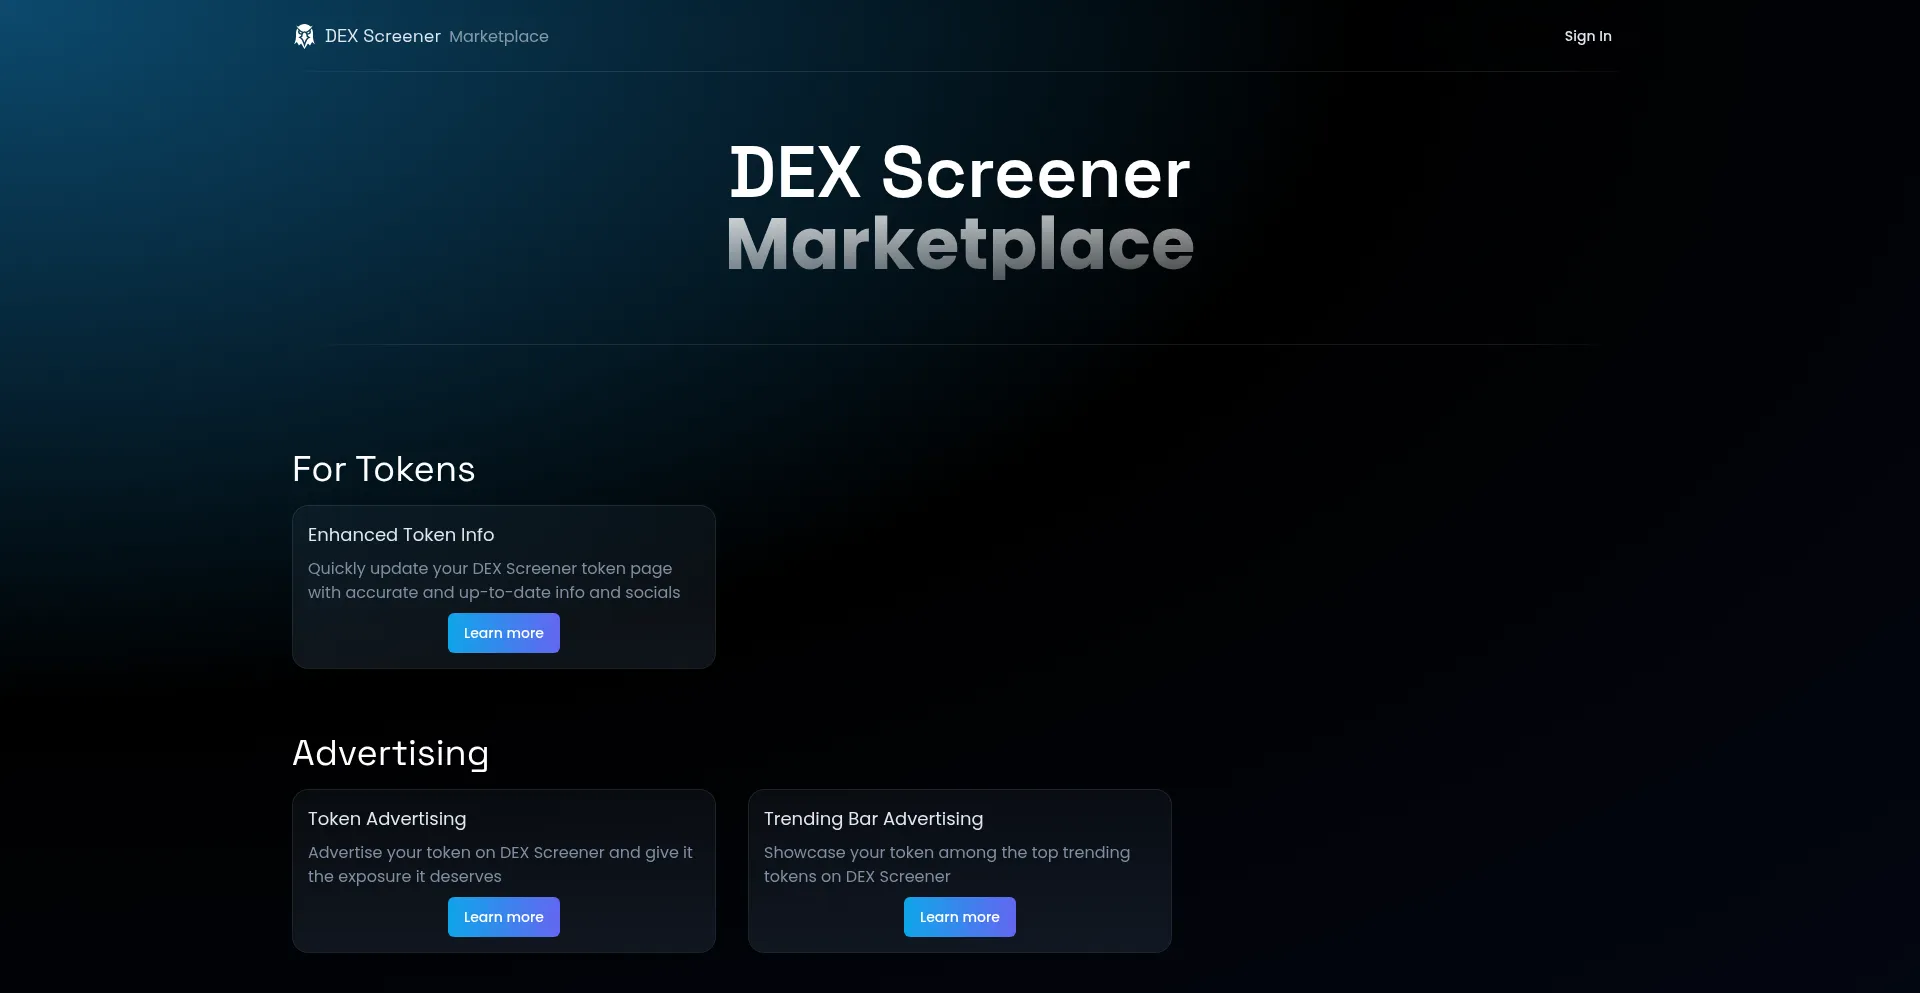The height and width of the screenshot is (993, 1920).
Task: Click Sign In at the top right
Action: click(x=1587, y=36)
